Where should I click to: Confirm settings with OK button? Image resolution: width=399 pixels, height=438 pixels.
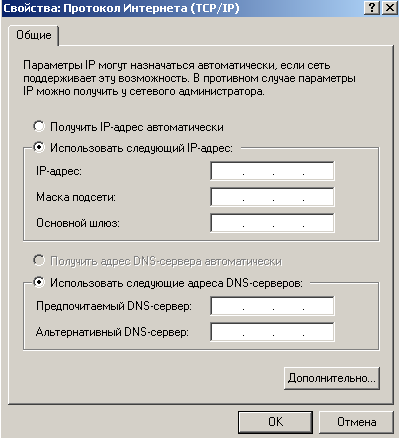pos(275,422)
